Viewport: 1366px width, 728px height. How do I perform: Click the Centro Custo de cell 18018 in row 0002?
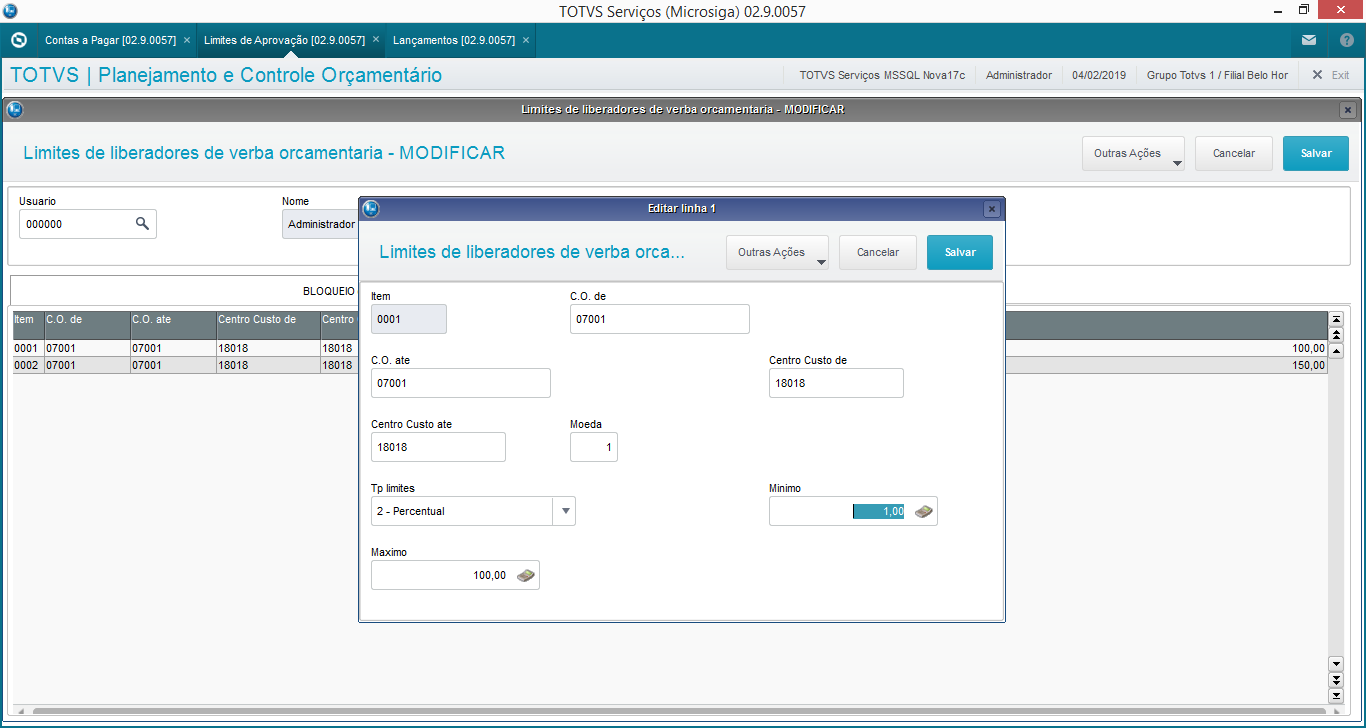coord(268,365)
